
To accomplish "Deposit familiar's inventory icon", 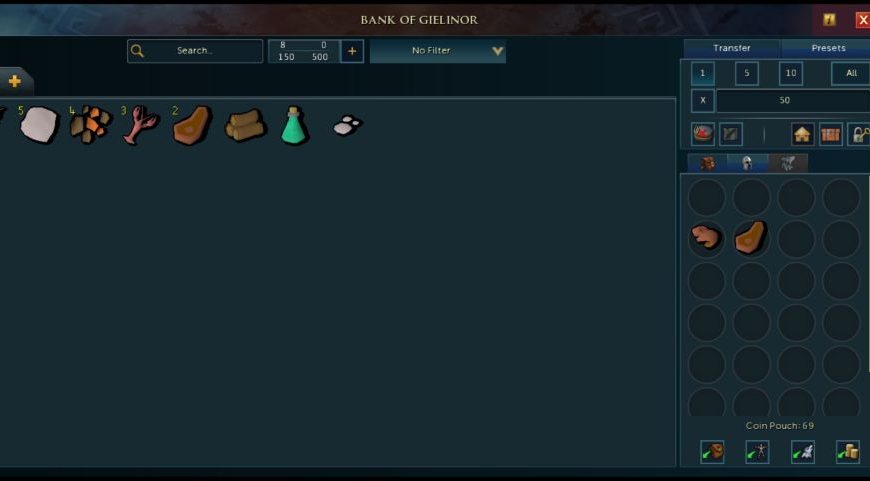I will [x=802, y=452].
